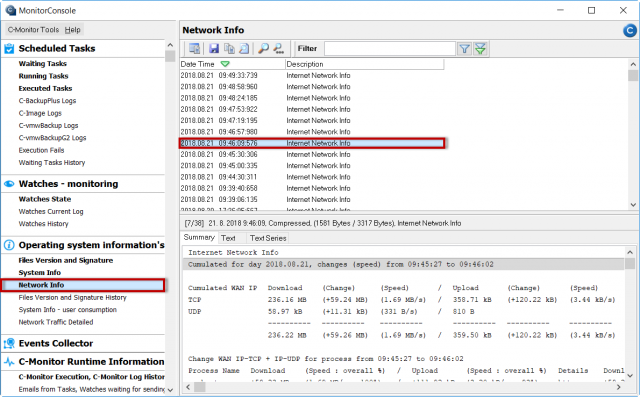Click the summary pane scroll-down arrow
This screenshot has height=397, width=640.
[630, 375]
